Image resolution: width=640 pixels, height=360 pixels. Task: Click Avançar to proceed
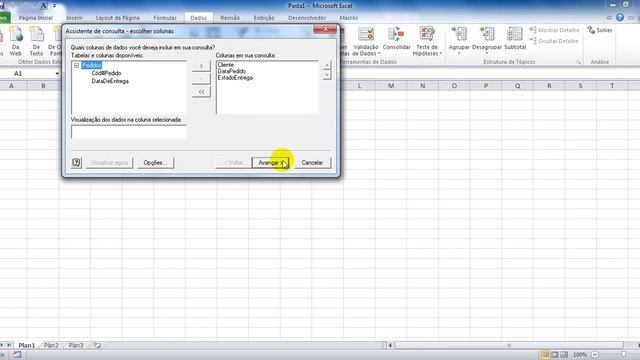coord(271,162)
